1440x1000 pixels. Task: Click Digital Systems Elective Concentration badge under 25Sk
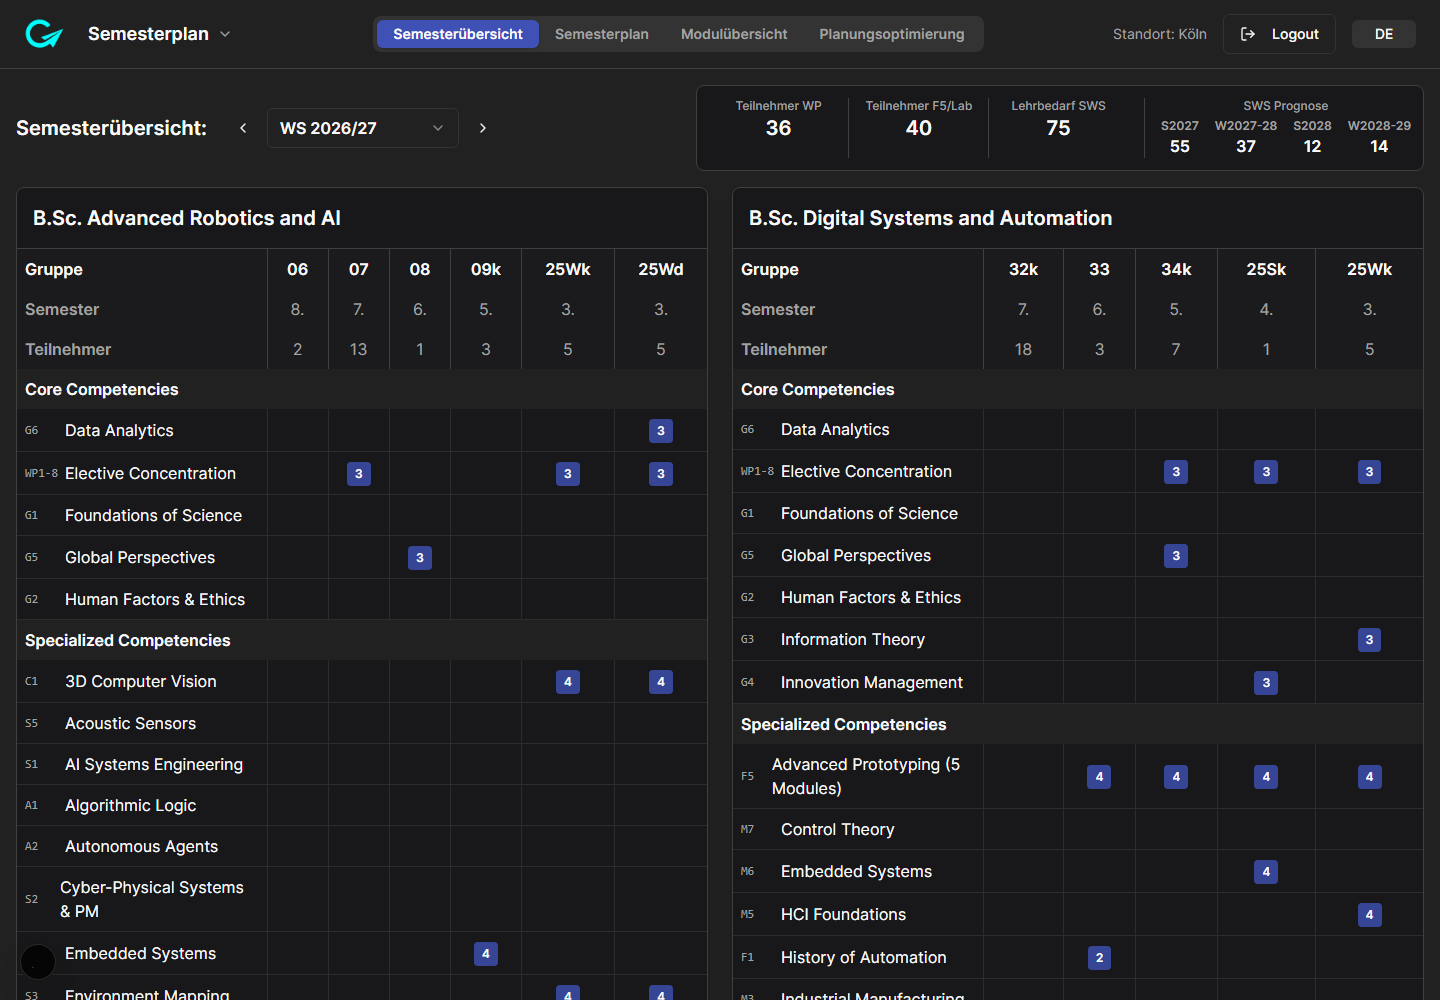click(x=1266, y=472)
